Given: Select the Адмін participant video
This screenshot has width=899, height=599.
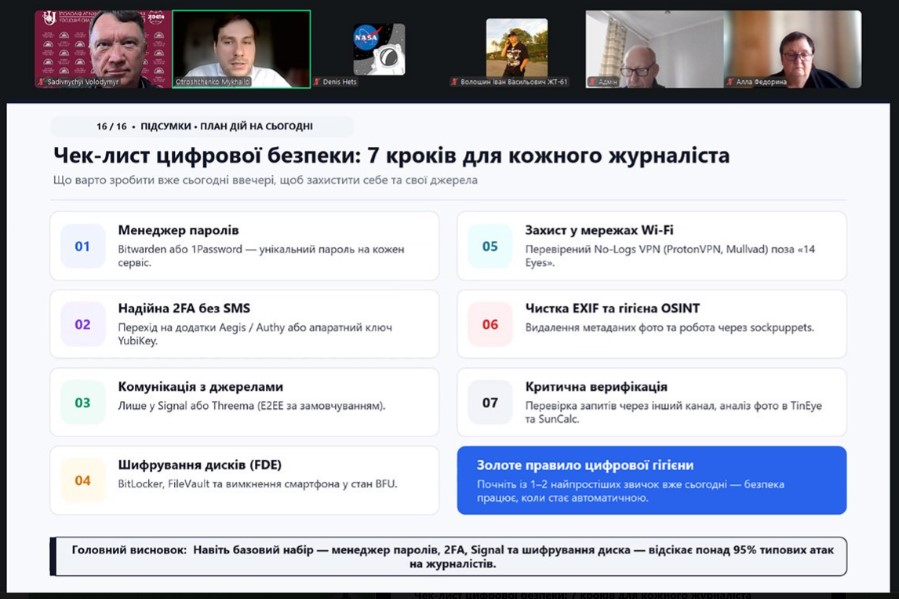Looking at the screenshot, I should click(655, 49).
